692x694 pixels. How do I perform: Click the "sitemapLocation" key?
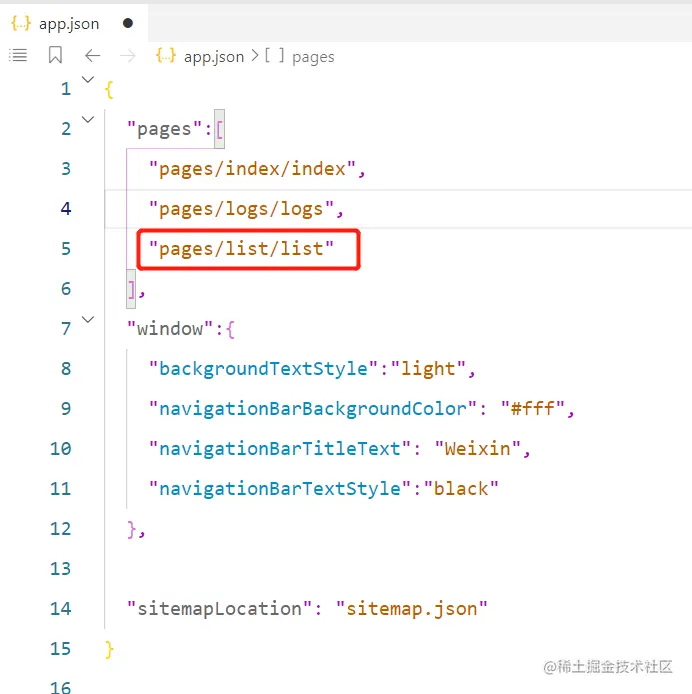click(x=220, y=609)
